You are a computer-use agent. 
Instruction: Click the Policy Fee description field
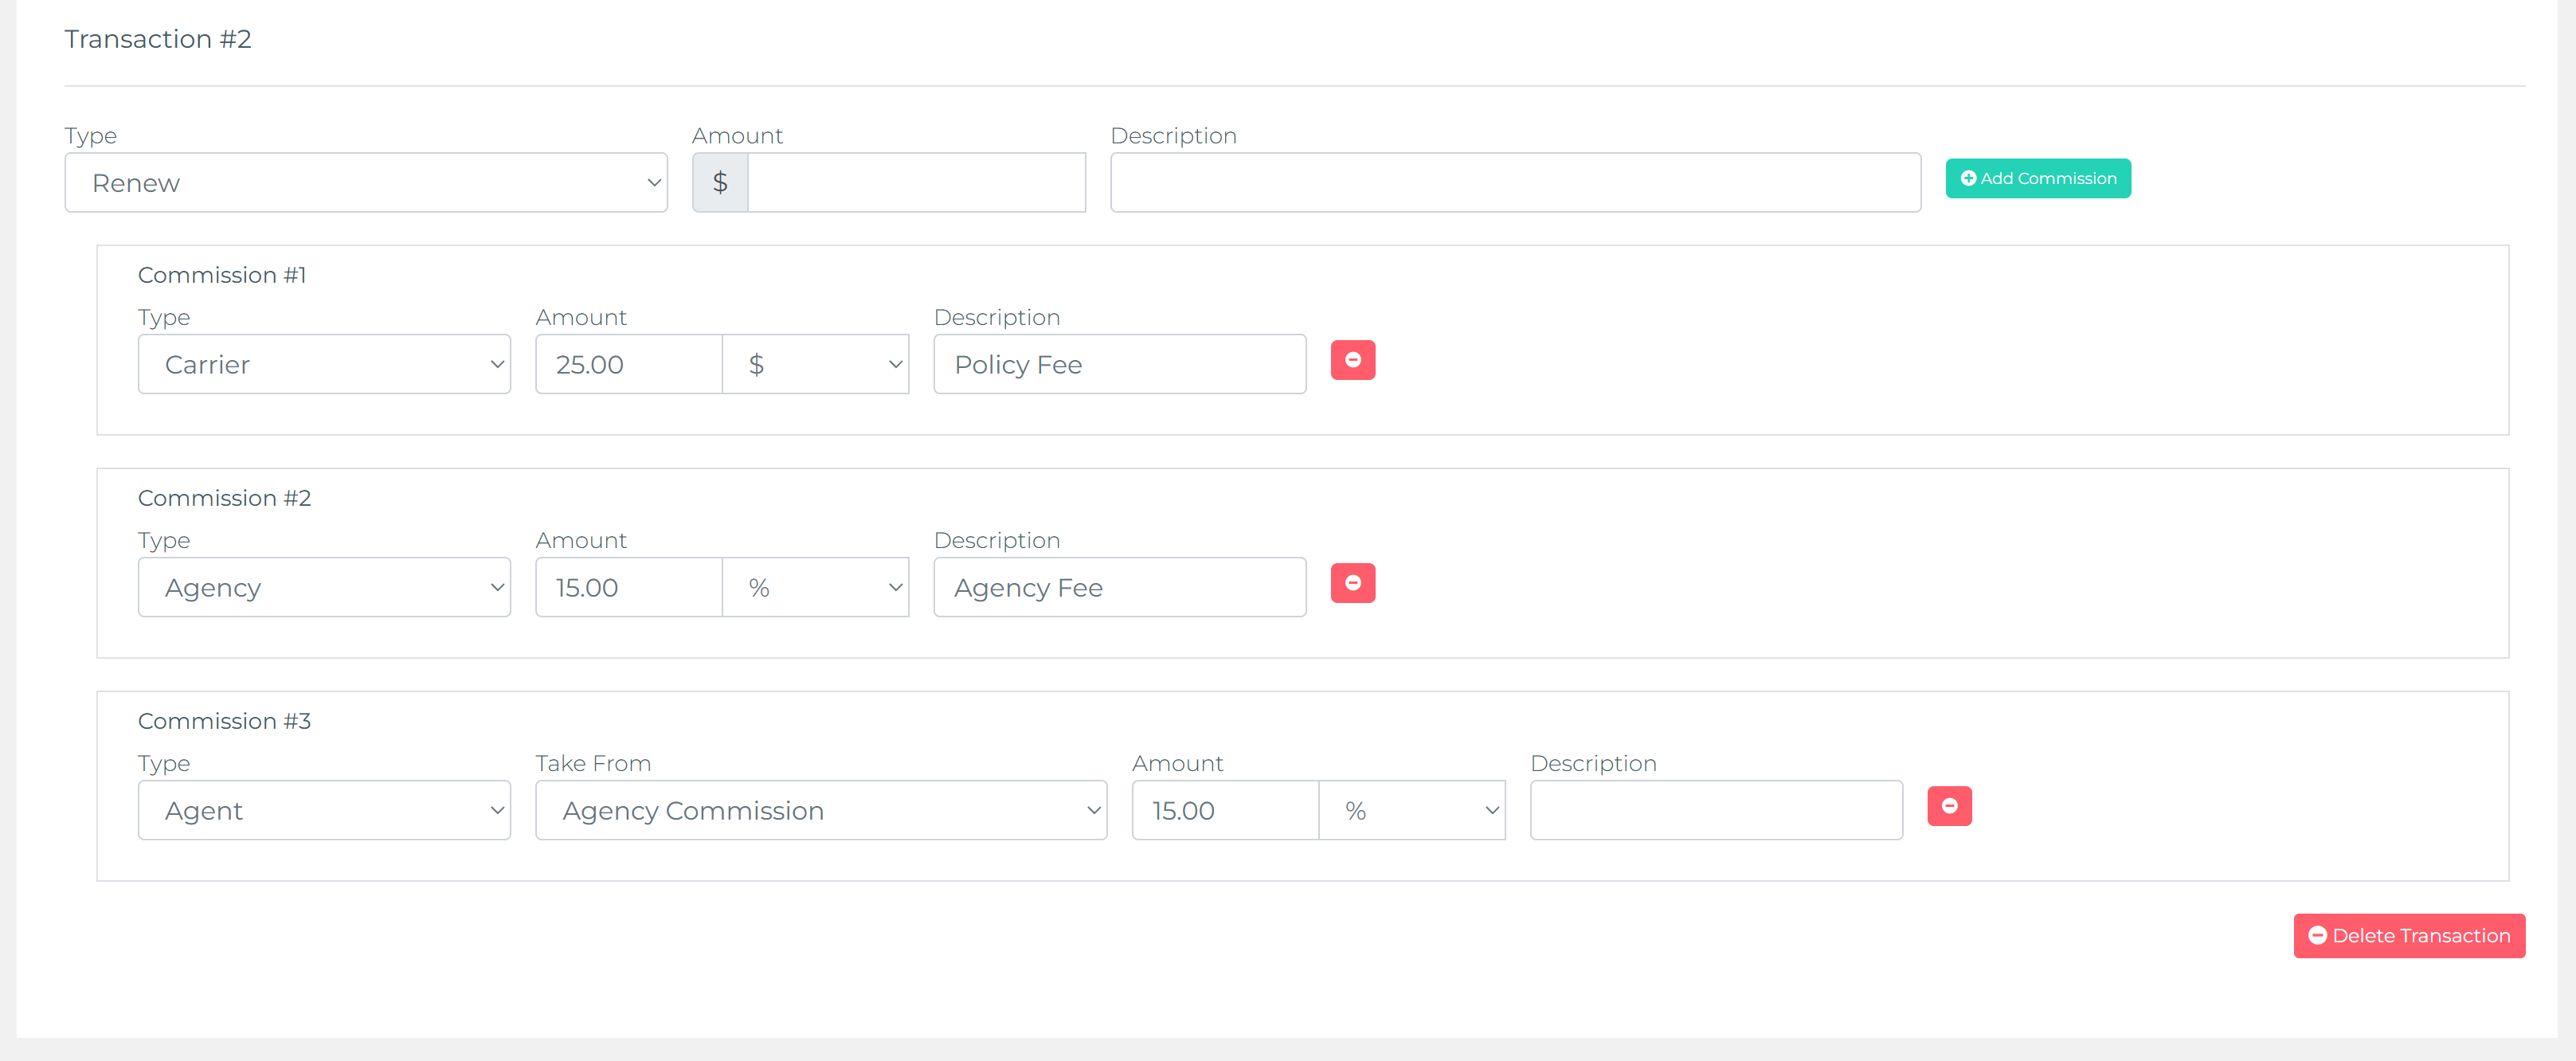click(1119, 365)
